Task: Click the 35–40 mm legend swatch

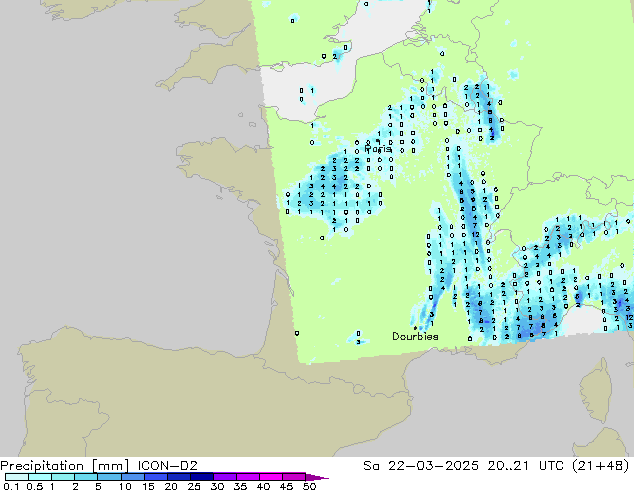Action: coord(247,477)
